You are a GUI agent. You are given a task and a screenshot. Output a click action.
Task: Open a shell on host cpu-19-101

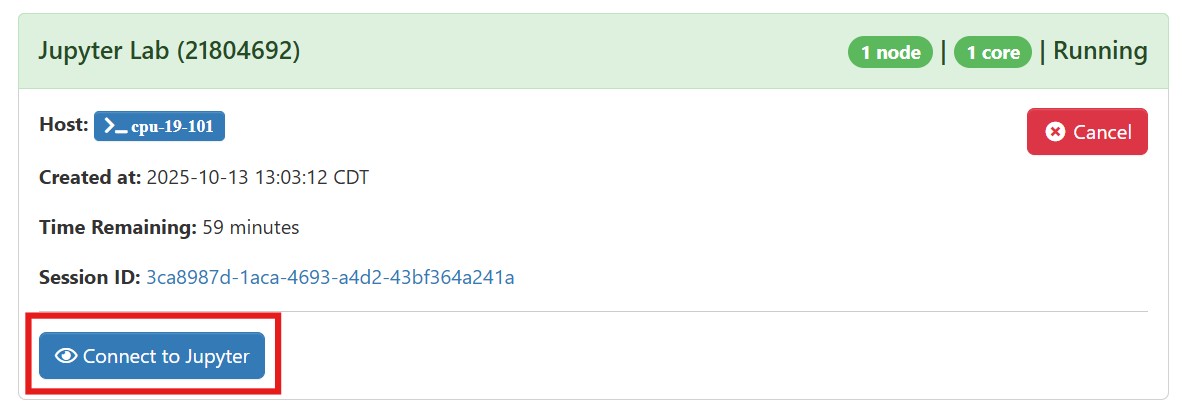tap(160, 127)
